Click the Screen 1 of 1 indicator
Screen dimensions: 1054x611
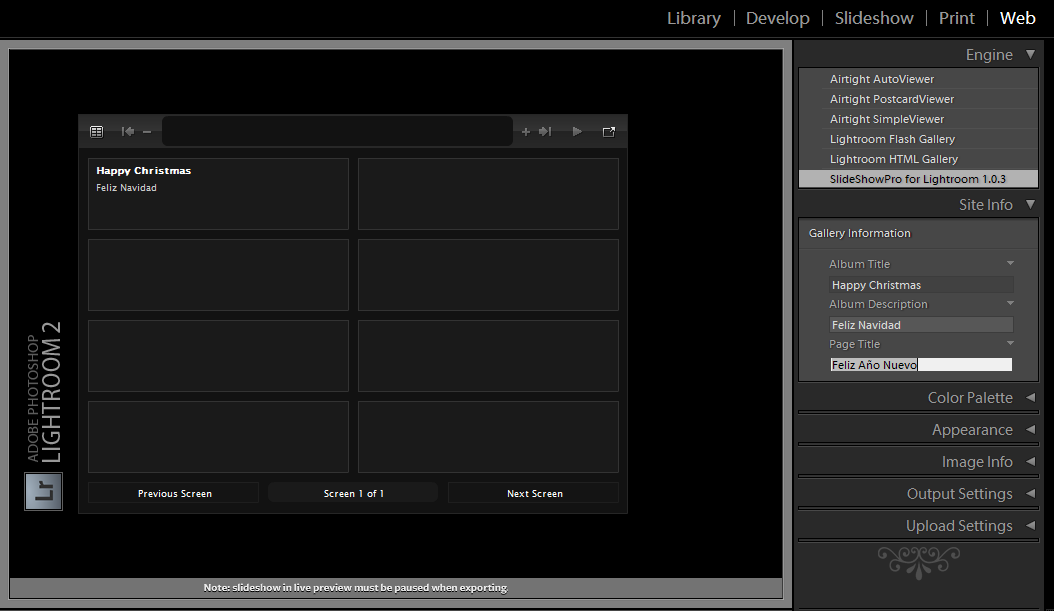354,493
